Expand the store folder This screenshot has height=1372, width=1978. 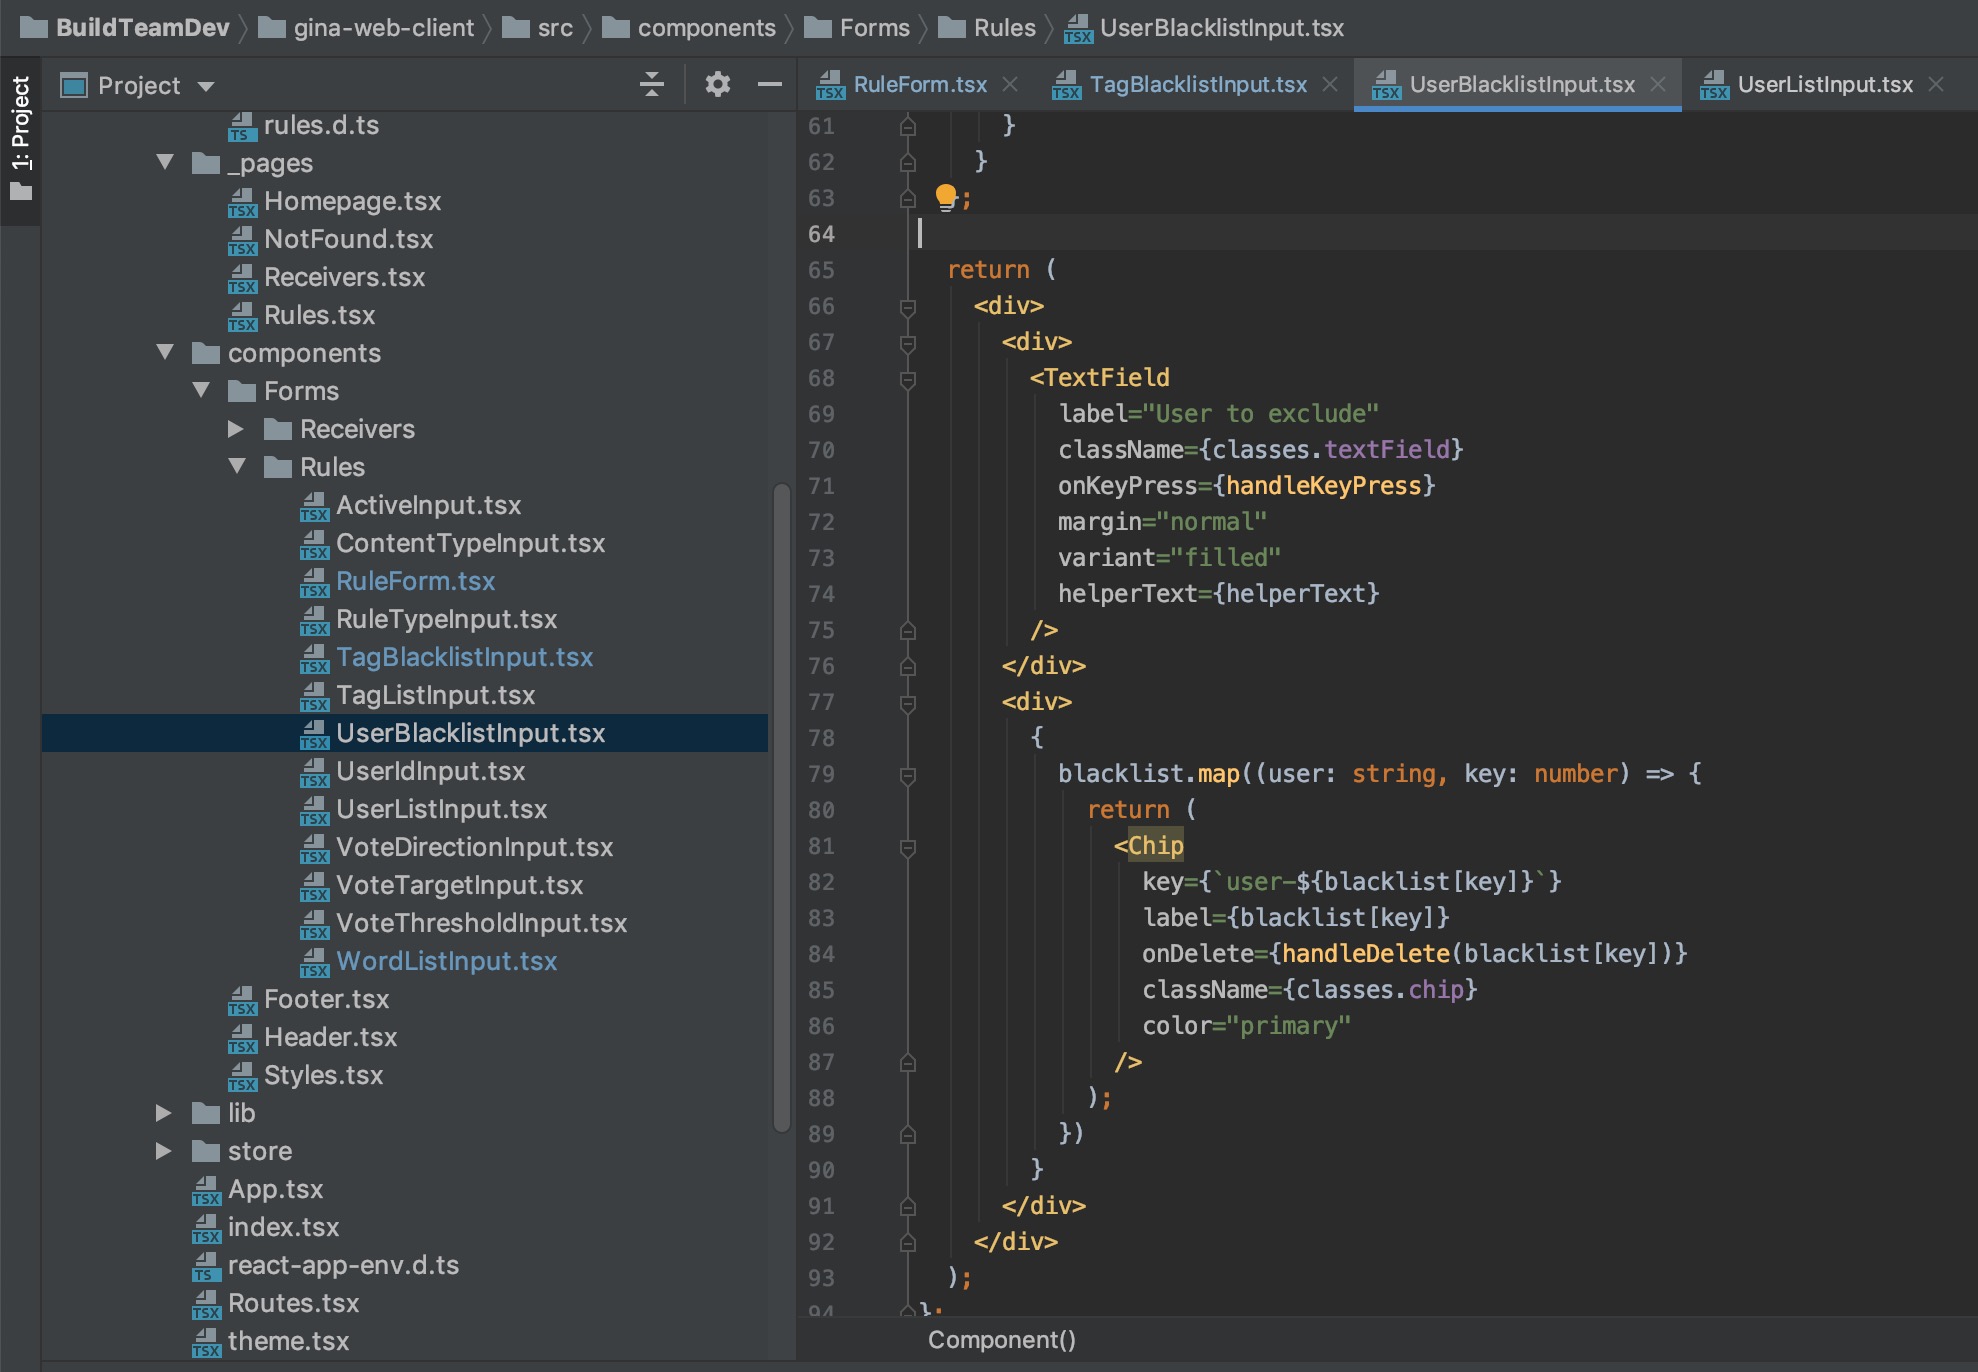tap(164, 1151)
